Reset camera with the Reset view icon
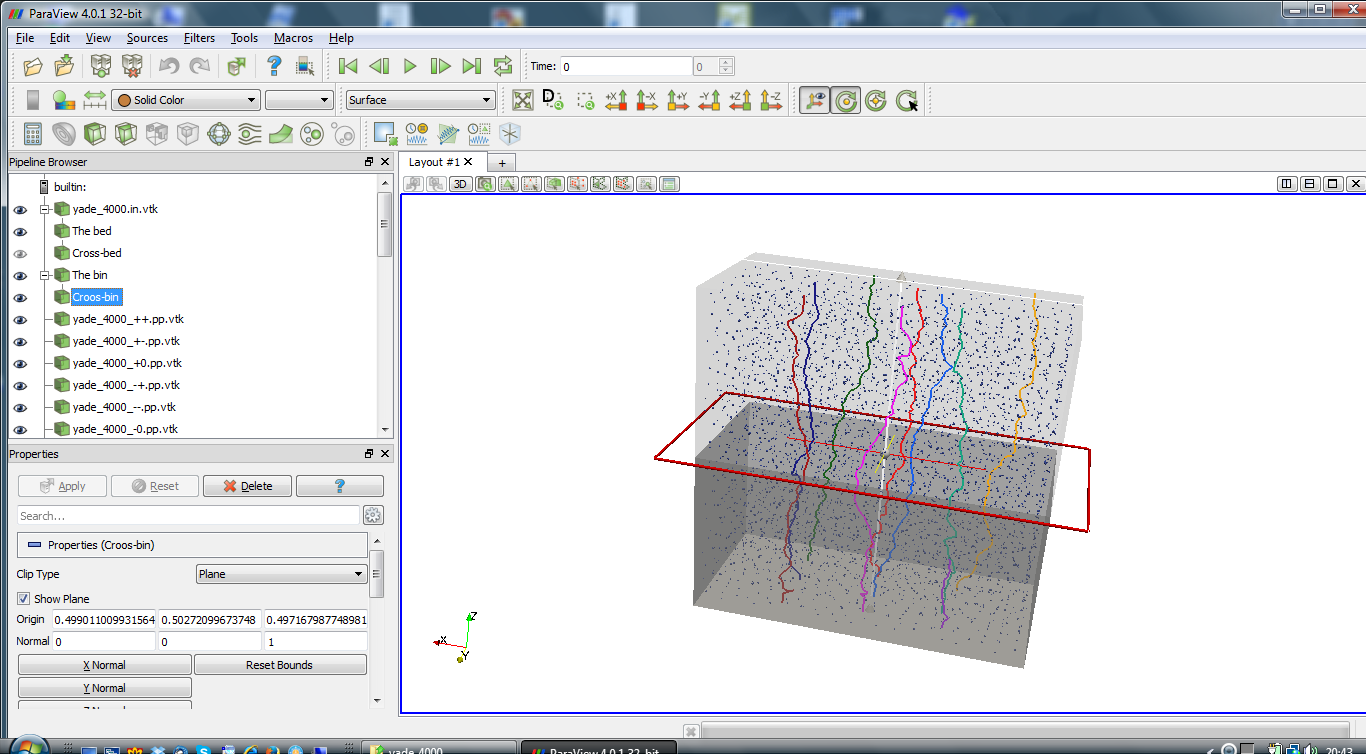The height and width of the screenshot is (754, 1366). (x=522, y=100)
